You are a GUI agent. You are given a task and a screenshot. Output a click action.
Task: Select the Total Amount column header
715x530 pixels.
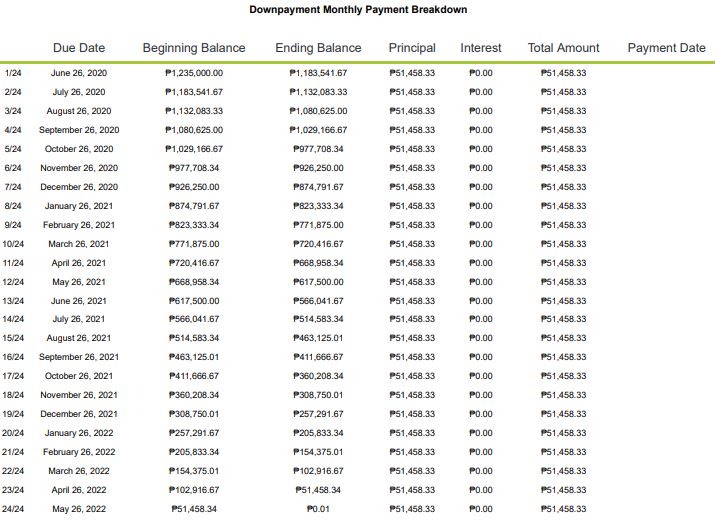click(x=563, y=48)
